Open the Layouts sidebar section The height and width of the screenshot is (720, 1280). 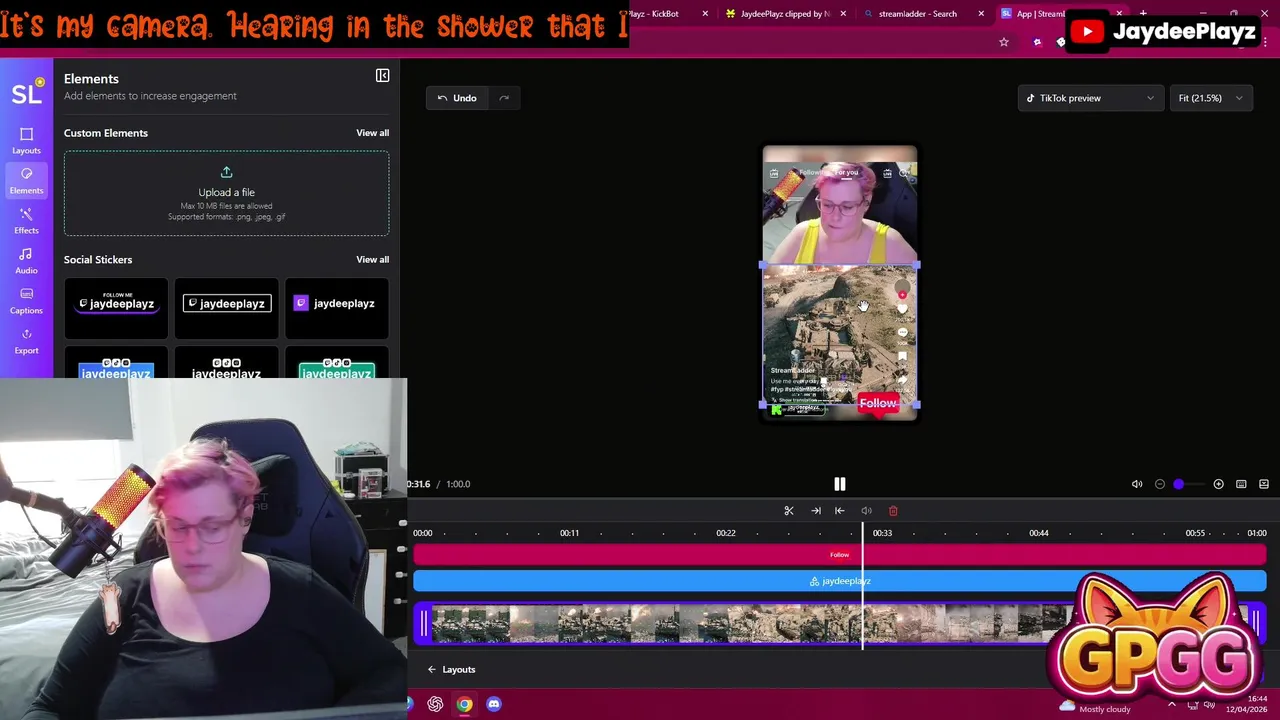click(x=26, y=141)
